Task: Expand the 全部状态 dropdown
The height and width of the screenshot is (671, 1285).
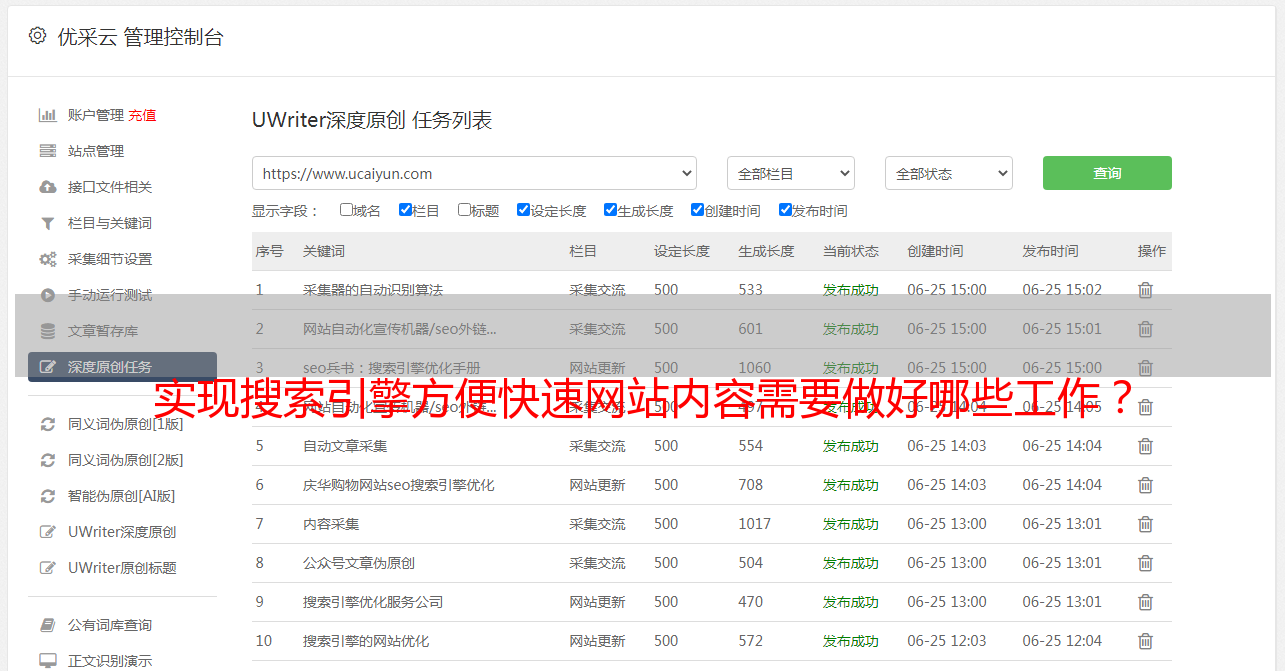Action: tap(949, 173)
